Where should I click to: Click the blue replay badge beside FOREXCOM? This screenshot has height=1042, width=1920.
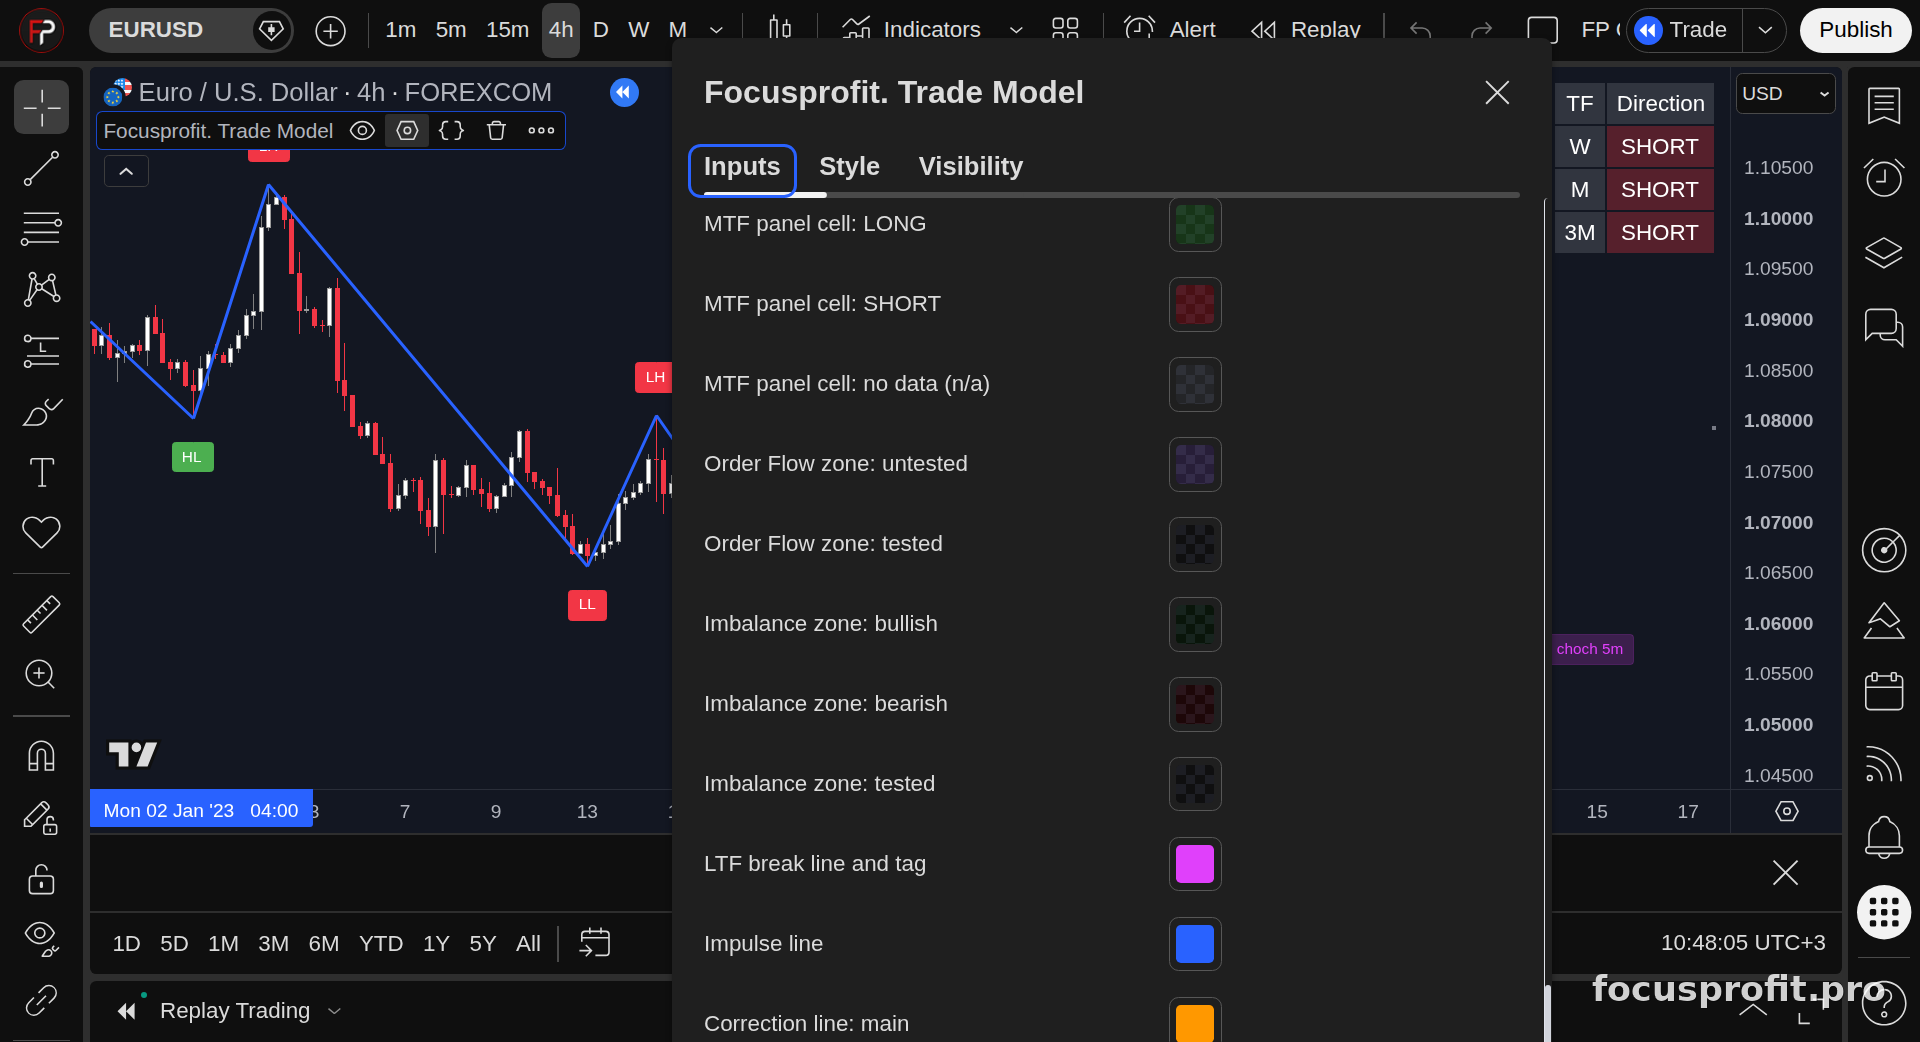[624, 92]
